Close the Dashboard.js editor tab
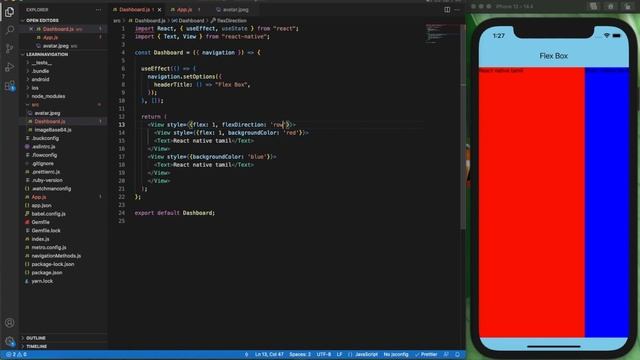This screenshot has width=640, height=360. (x=159, y=9)
